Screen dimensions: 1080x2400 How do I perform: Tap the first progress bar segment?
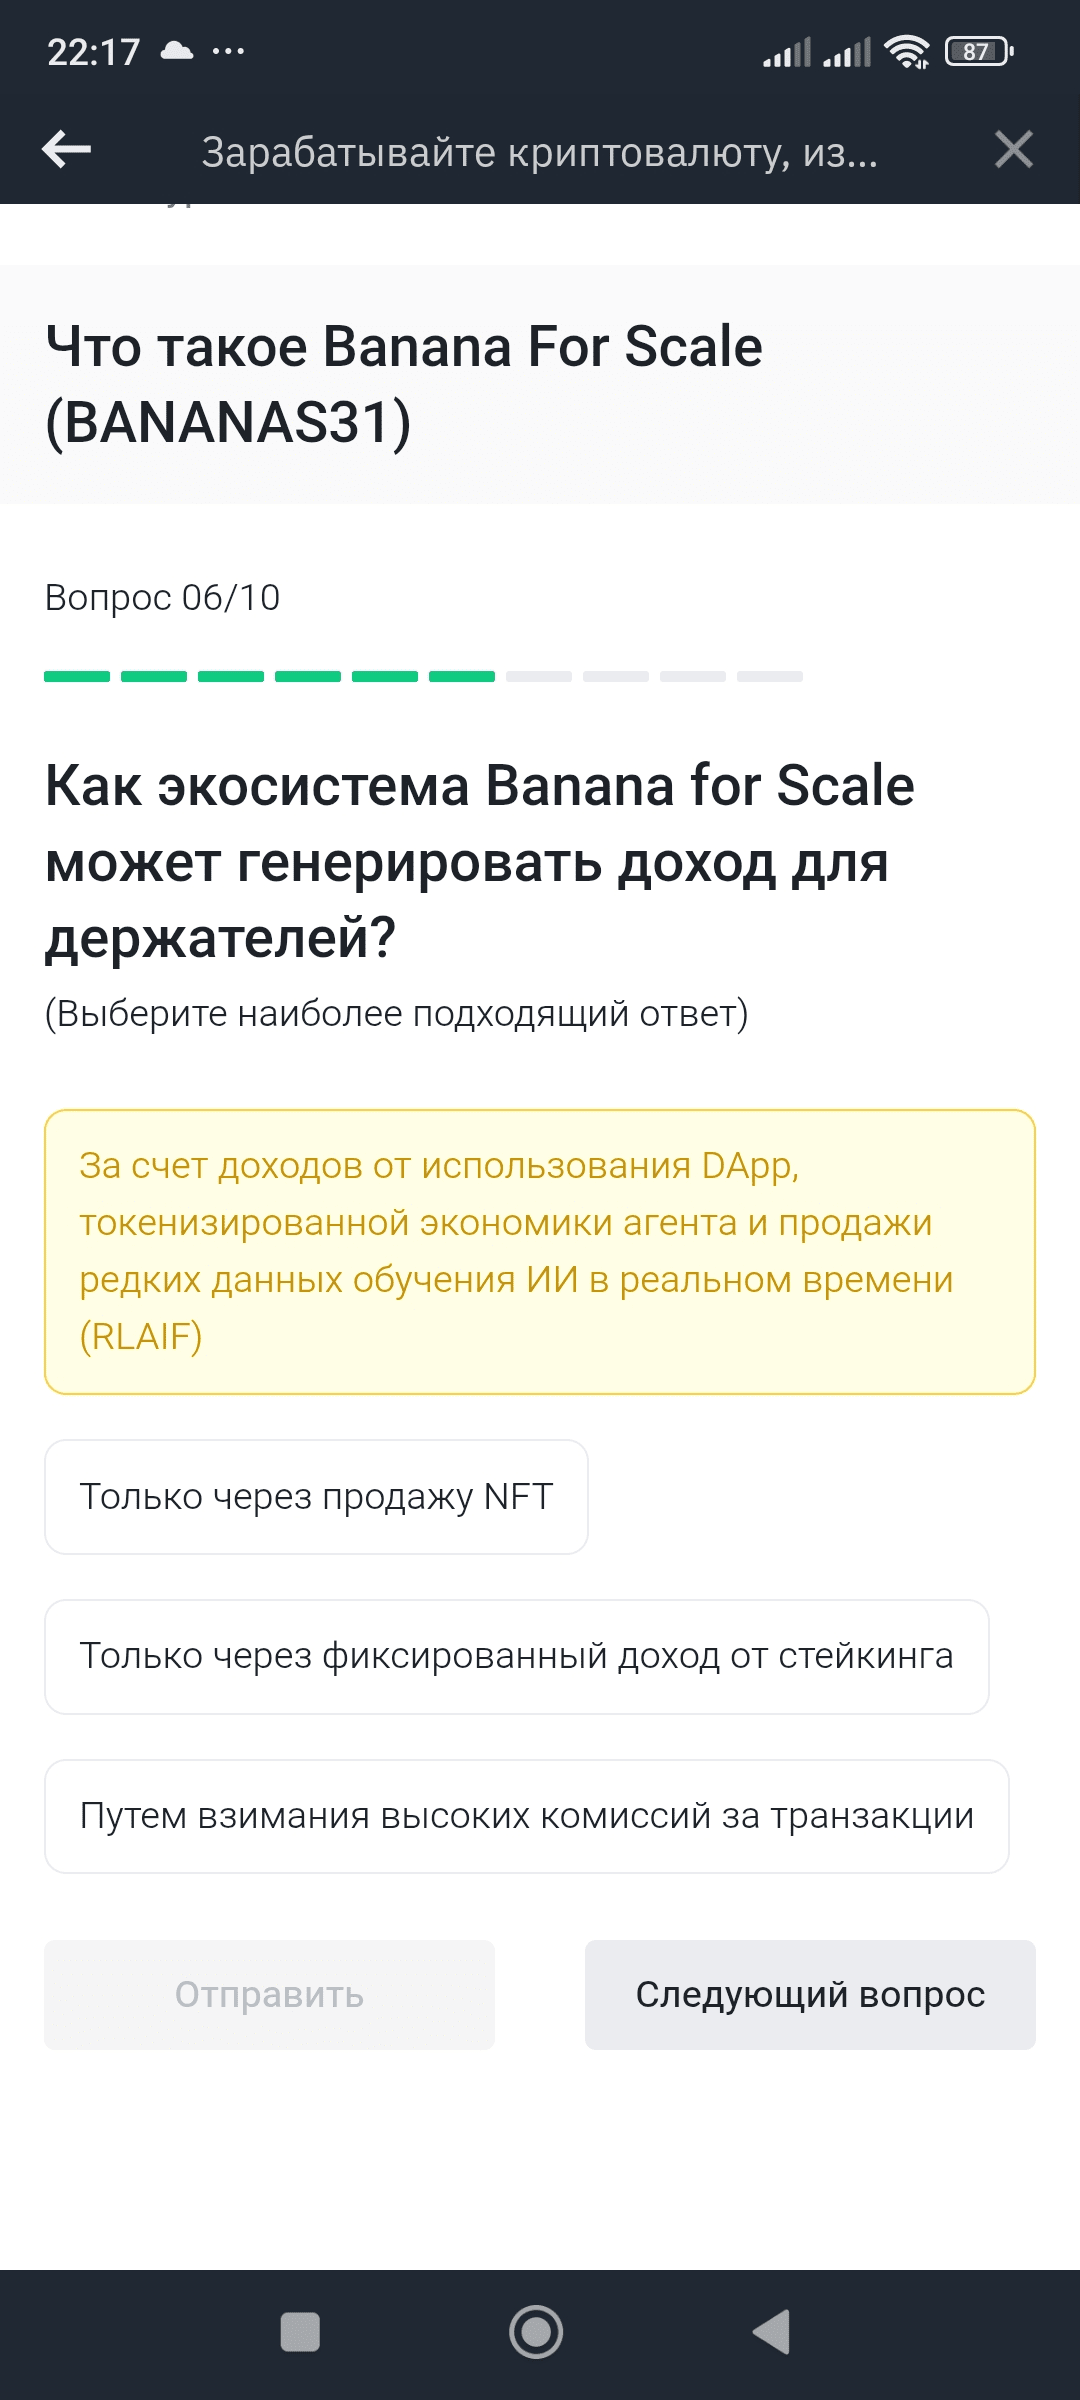[x=77, y=677]
